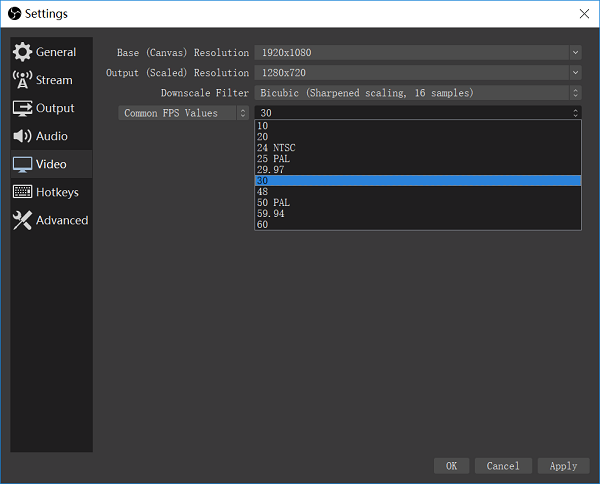Open the Downscale Filter combo box
The height and width of the screenshot is (484, 600).
(x=418, y=93)
